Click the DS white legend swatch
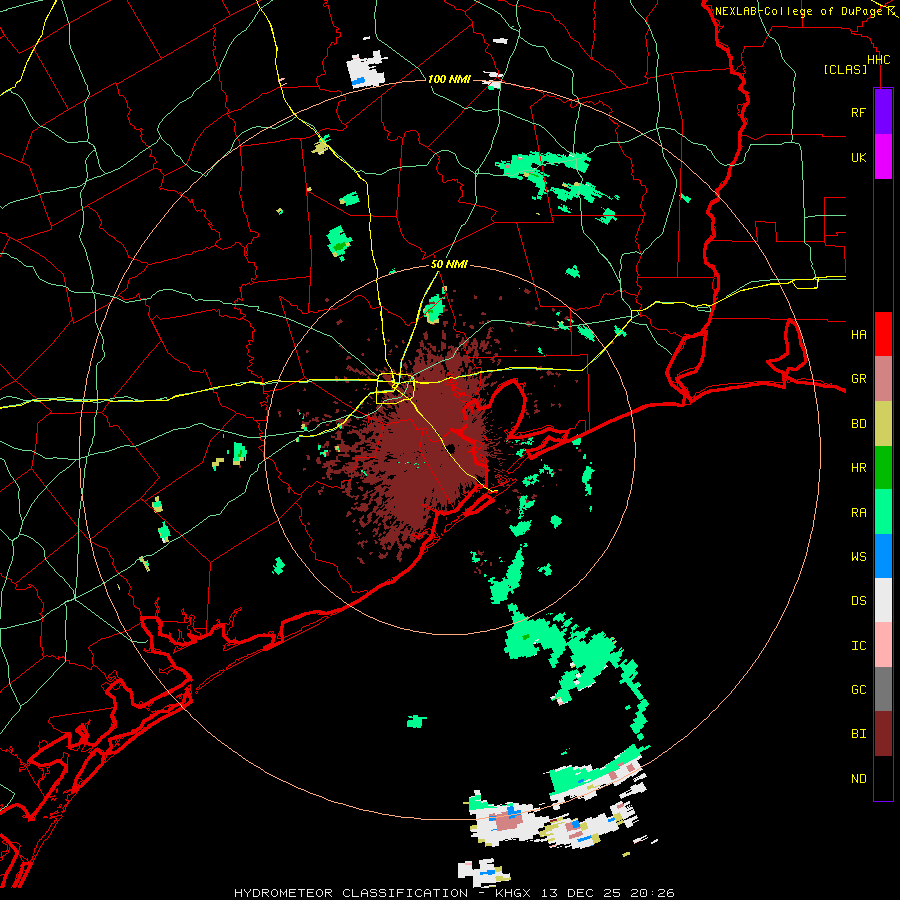 pos(883,600)
